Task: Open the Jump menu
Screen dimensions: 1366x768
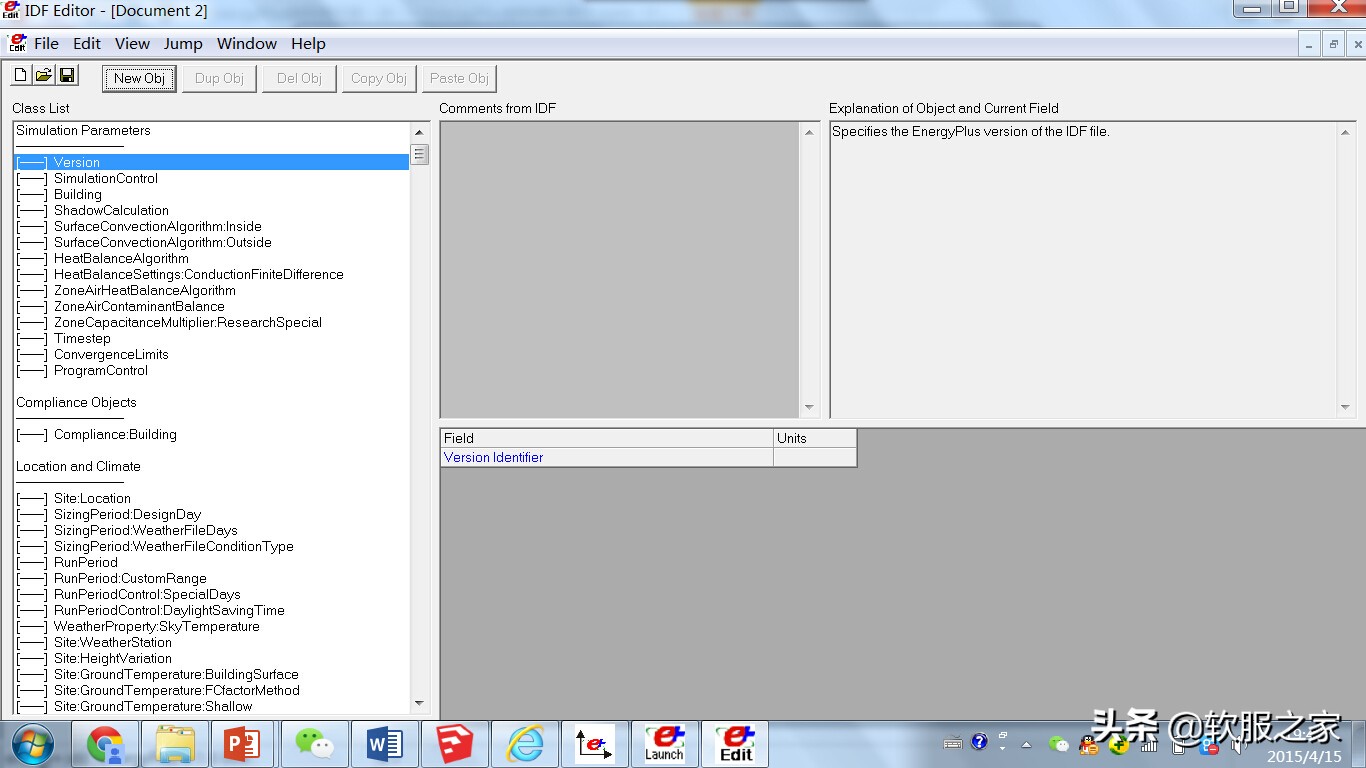Action: (183, 44)
